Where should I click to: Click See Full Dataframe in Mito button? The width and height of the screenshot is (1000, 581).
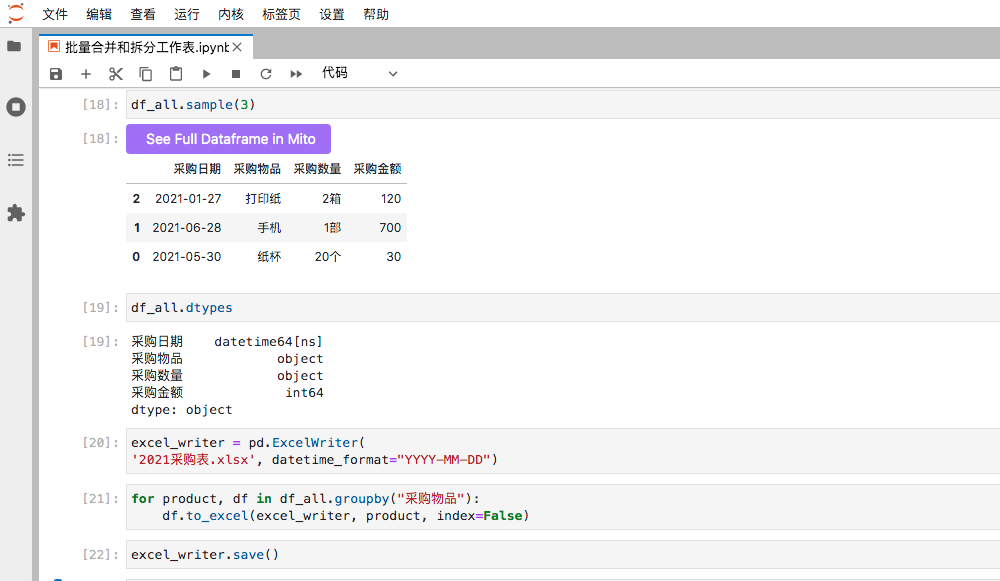[x=228, y=139]
